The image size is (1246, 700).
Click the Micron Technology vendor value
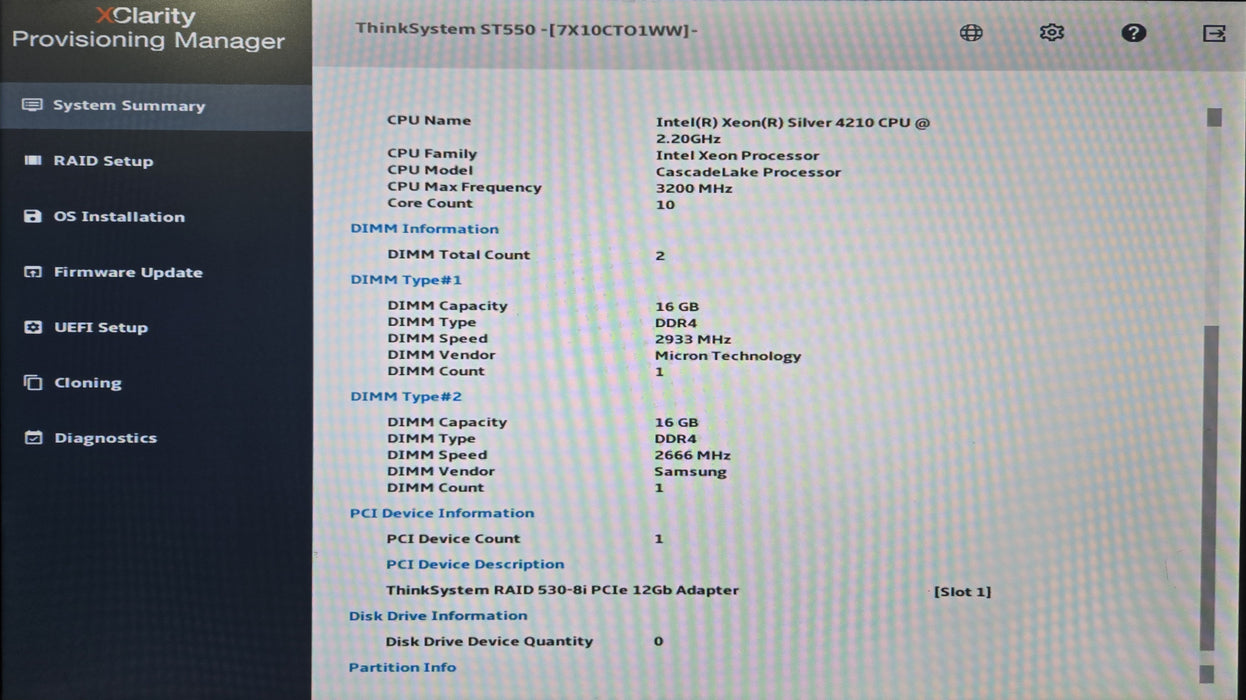pos(728,356)
